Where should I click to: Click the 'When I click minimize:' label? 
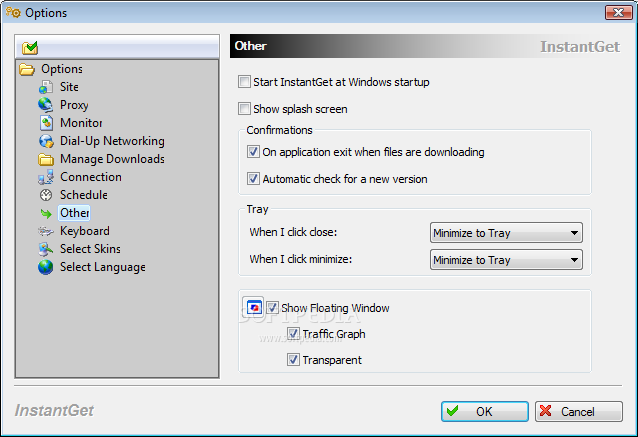click(300, 259)
